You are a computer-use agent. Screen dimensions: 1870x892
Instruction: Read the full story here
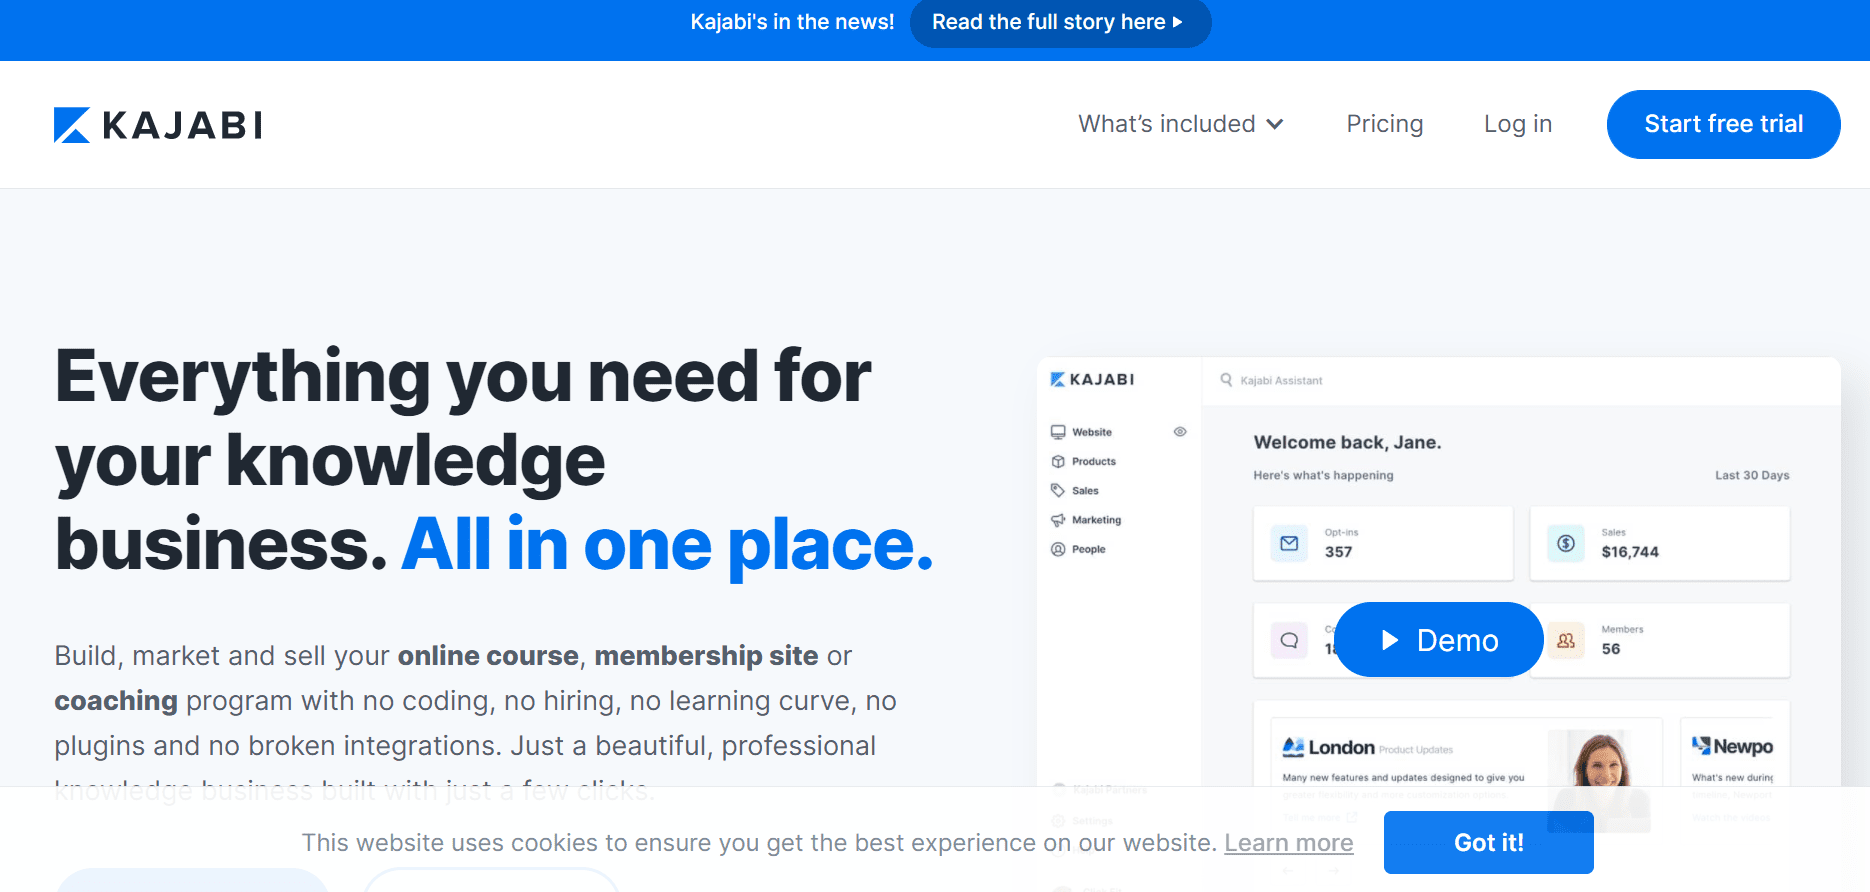(1060, 22)
